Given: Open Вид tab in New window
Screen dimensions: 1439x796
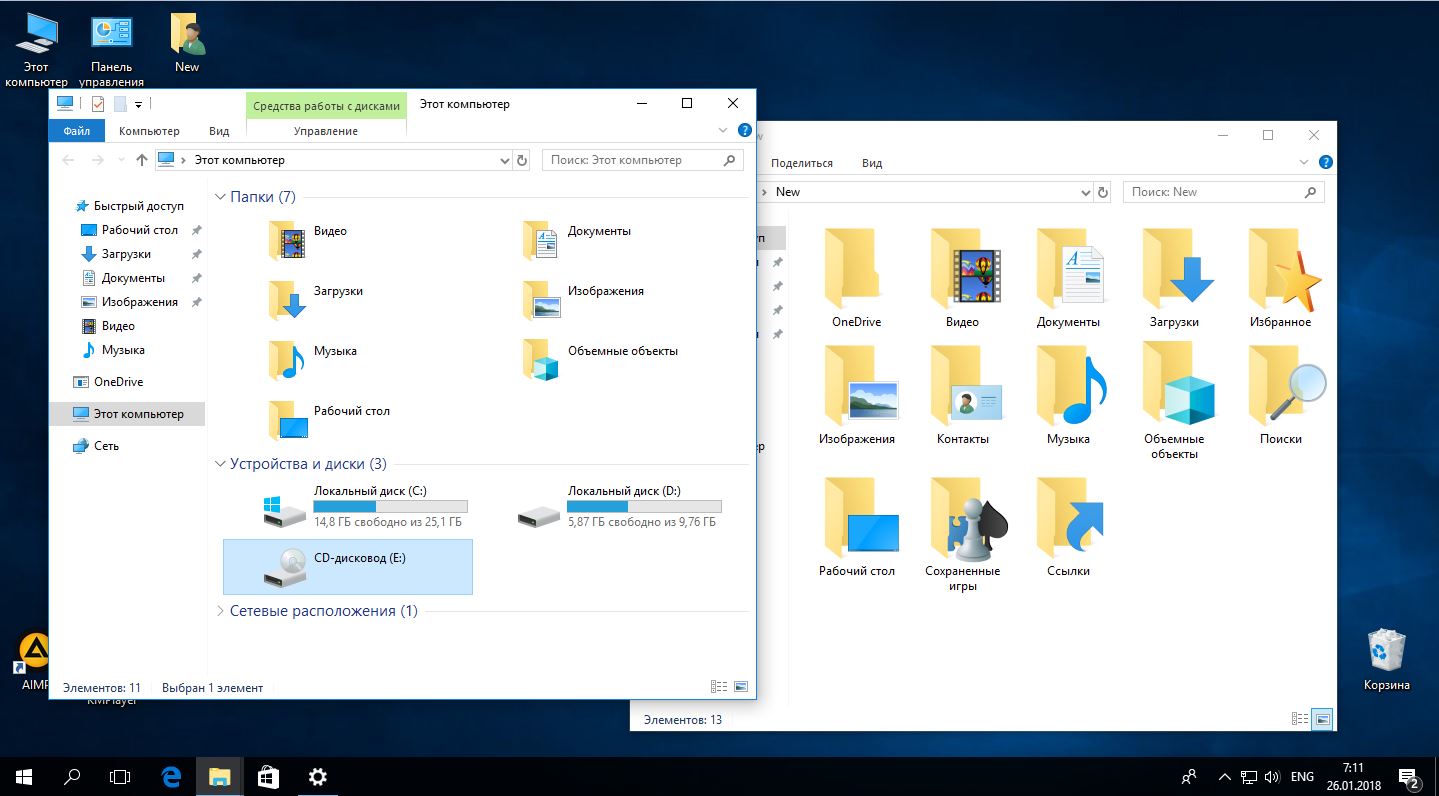Looking at the screenshot, I should pyautogui.click(x=872, y=163).
